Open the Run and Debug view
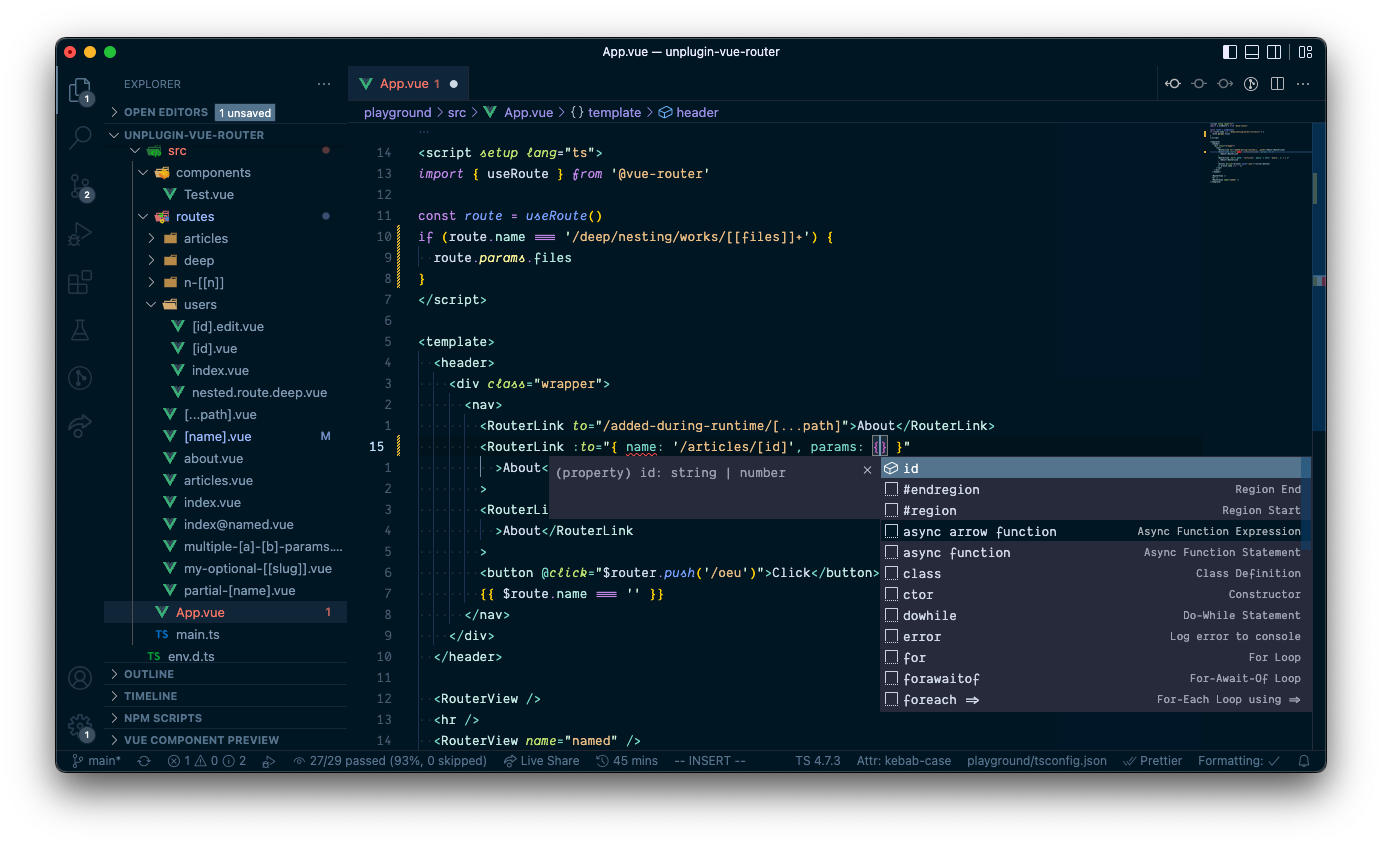This screenshot has height=846, width=1382. (x=80, y=234)
